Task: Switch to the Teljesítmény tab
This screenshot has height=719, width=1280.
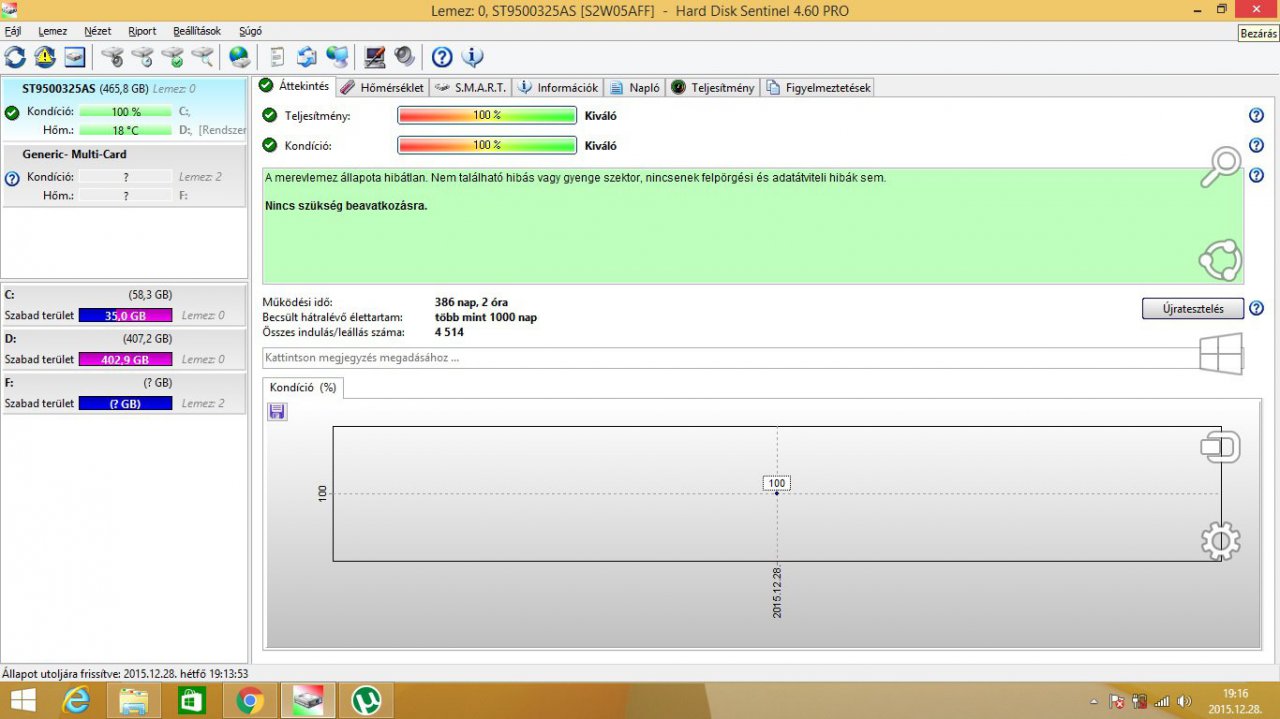Action: pyautogui.click(x=713, y=88)
